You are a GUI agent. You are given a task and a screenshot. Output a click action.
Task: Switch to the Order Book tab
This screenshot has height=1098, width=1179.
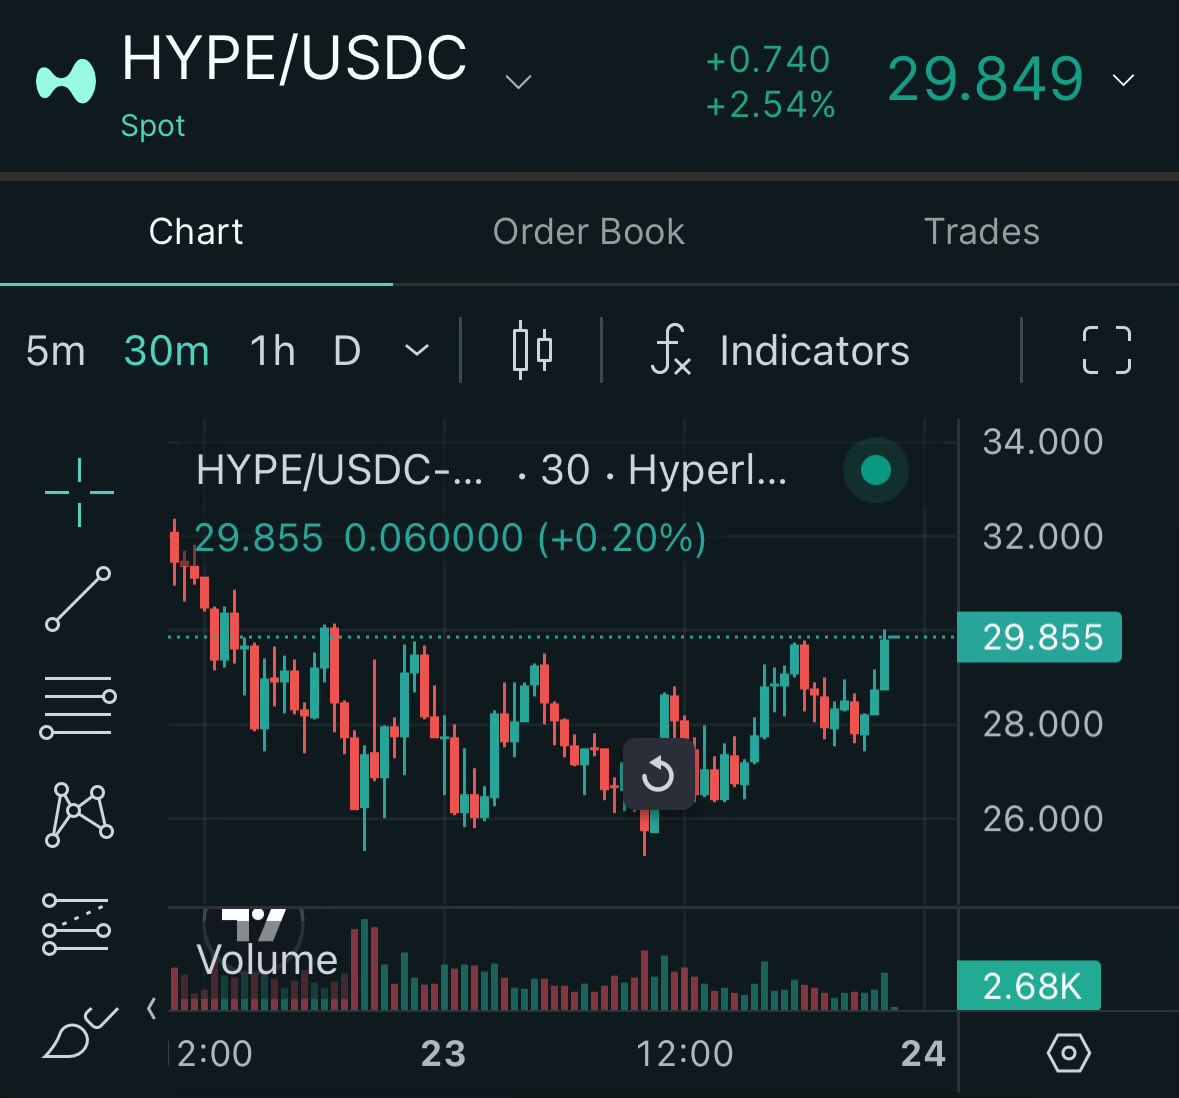pyautogui.click(x=589, y=232)
